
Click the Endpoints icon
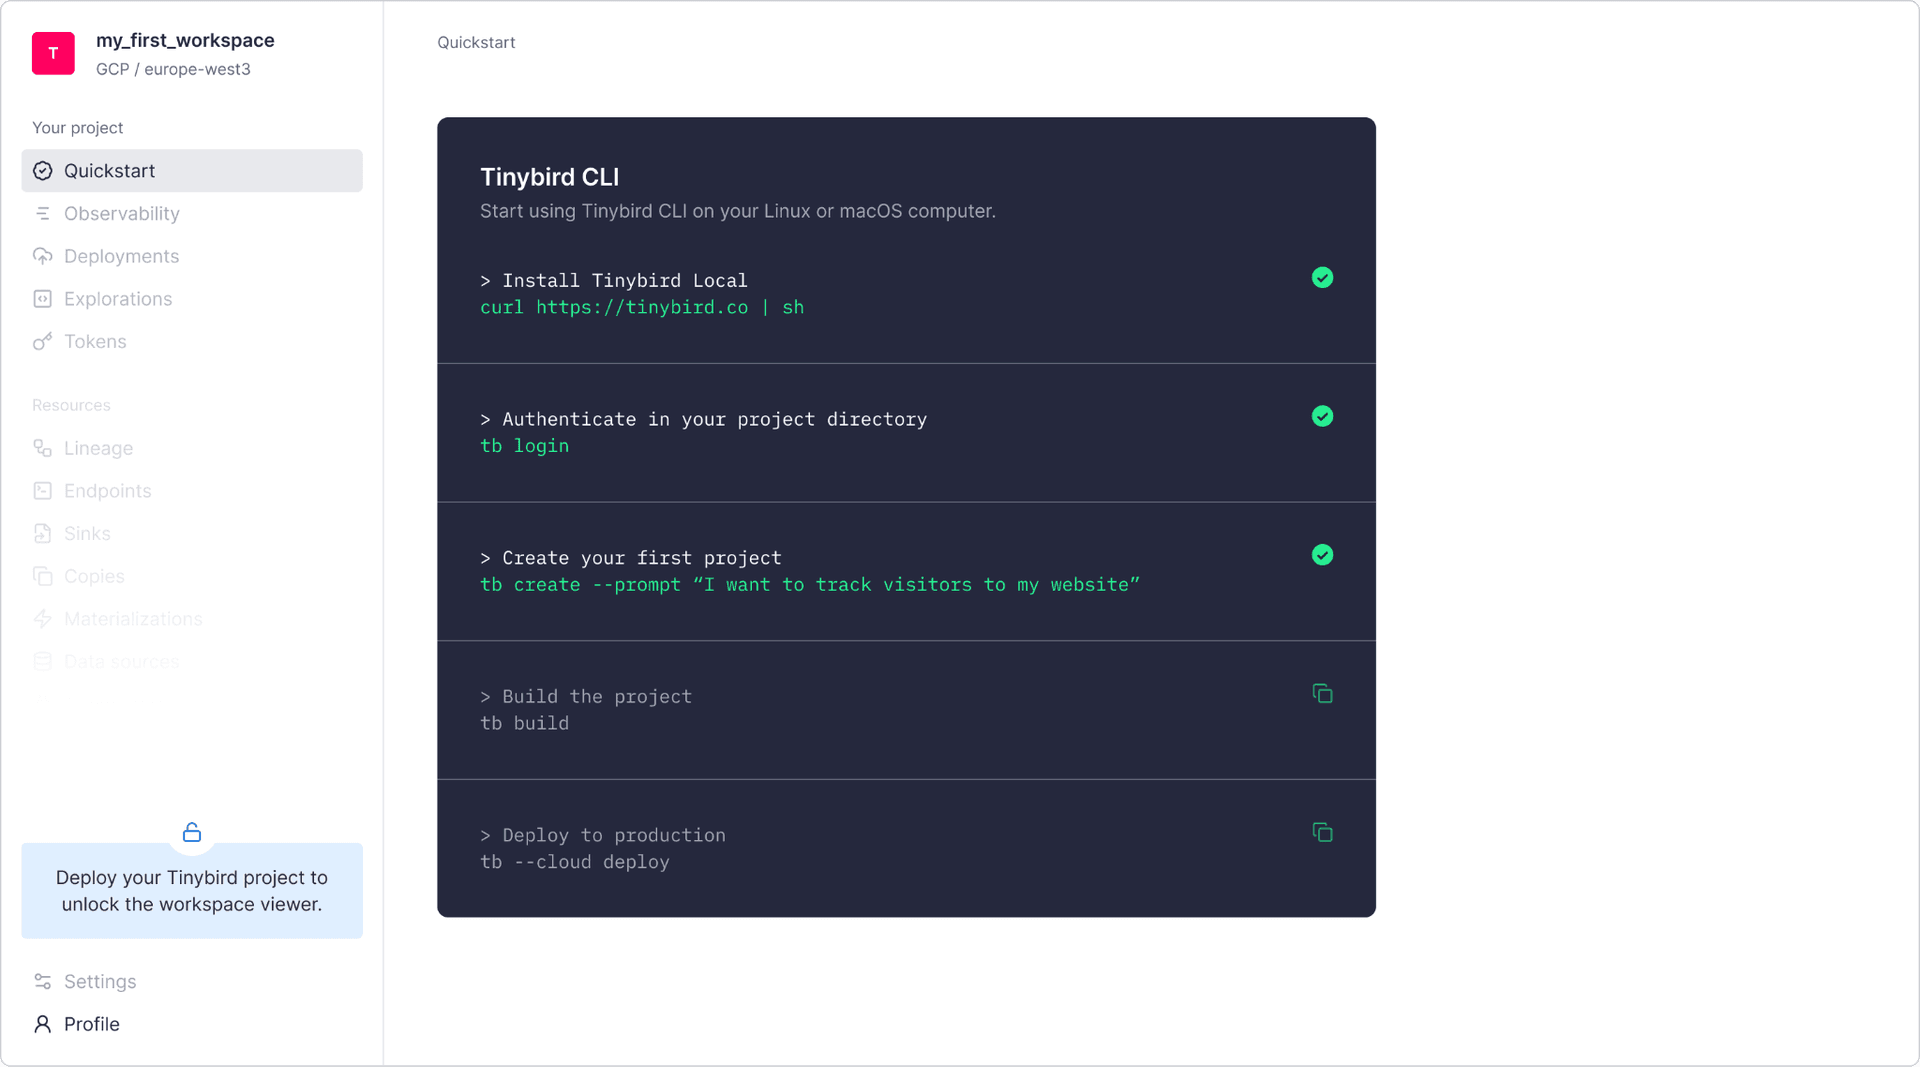click(42, 490)
